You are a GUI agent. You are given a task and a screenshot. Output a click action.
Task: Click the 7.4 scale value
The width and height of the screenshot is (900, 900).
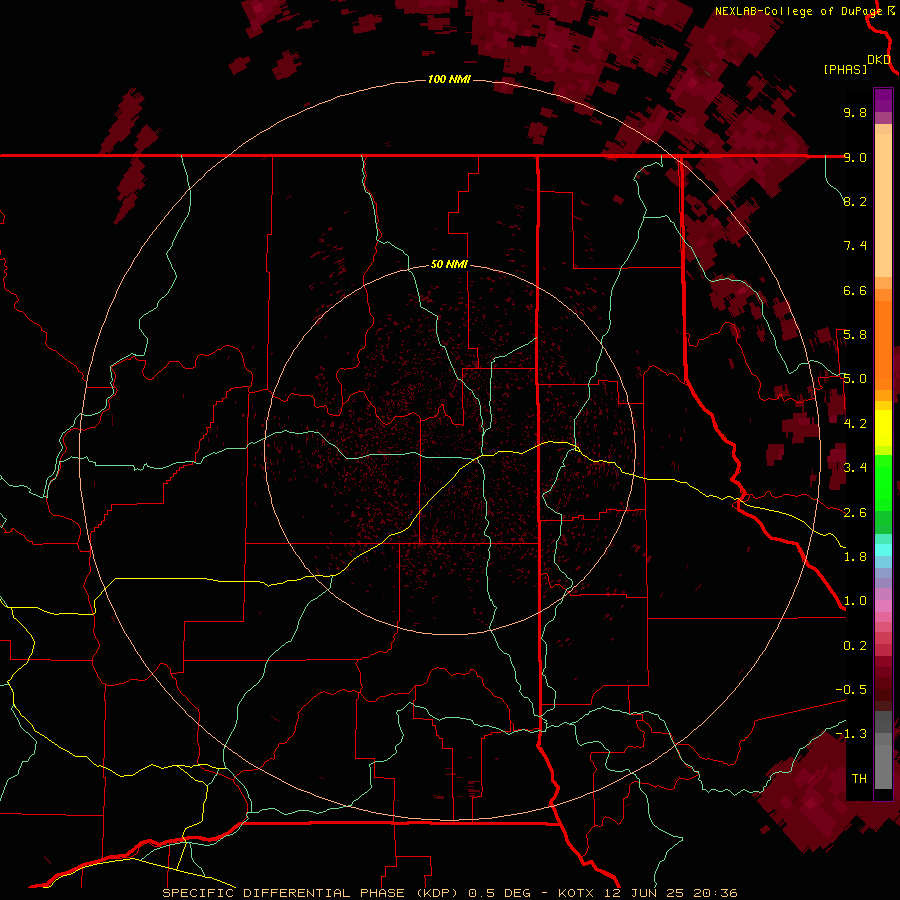[x=855, y=246]
